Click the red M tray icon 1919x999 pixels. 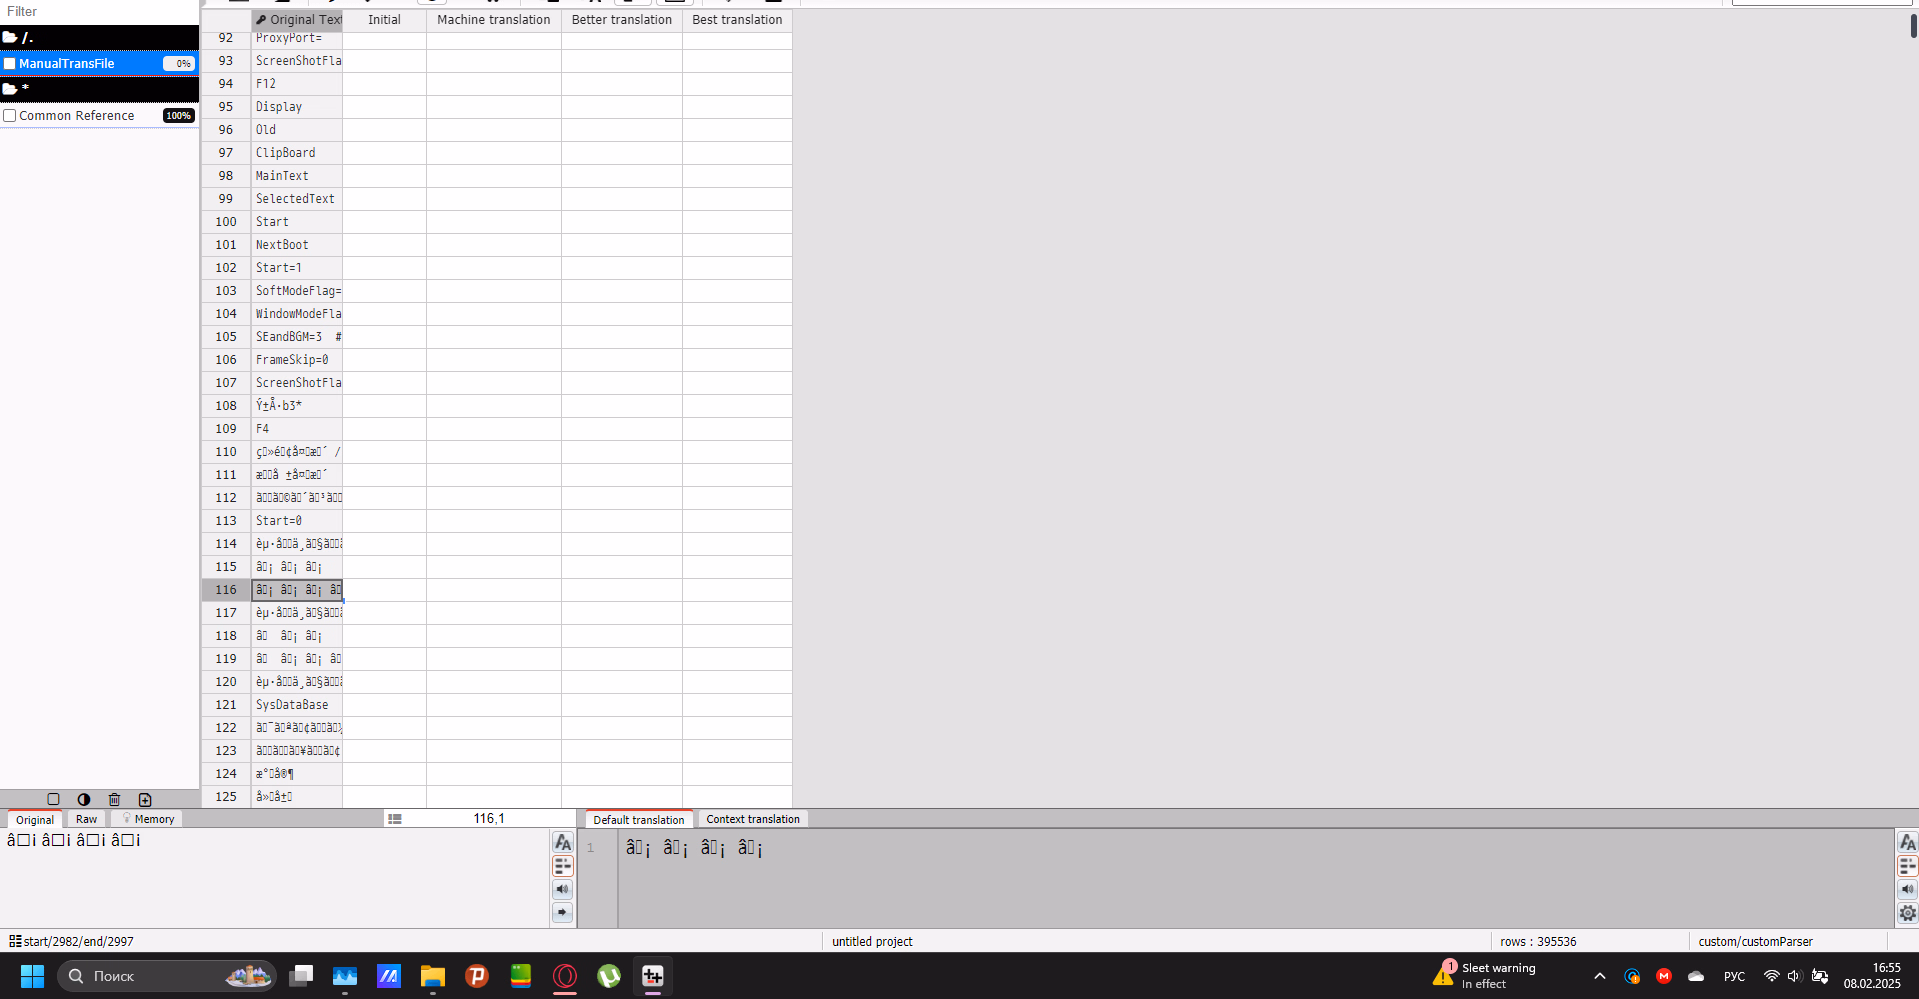(1664, 976)
